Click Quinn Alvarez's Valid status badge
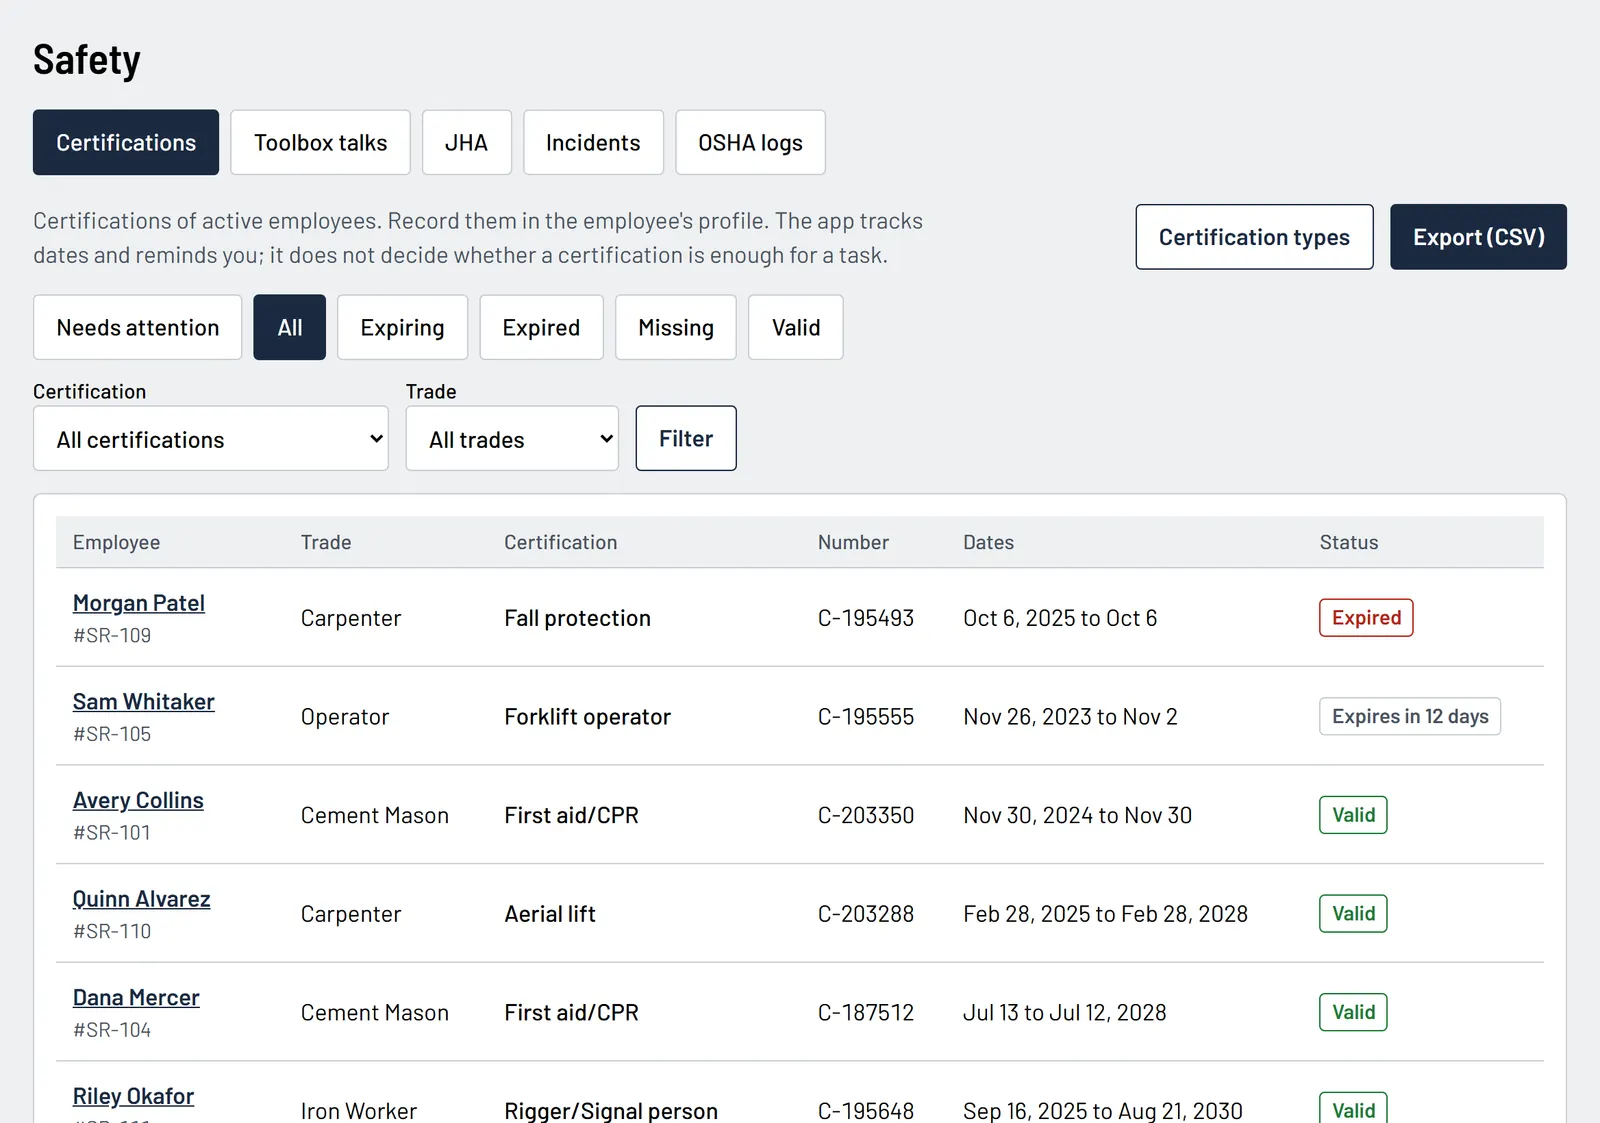This screenshot has width=1600, height=1123. click(1353, 914)
